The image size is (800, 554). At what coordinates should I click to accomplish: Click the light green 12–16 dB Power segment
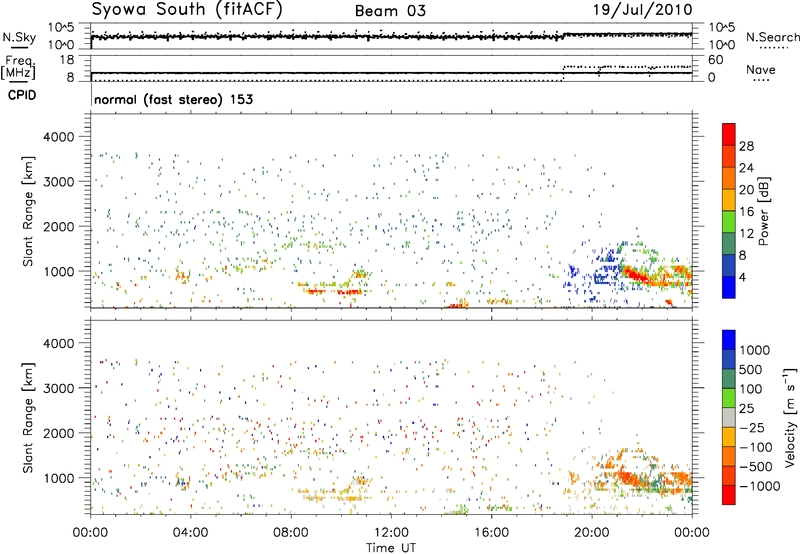pos(729,221)
